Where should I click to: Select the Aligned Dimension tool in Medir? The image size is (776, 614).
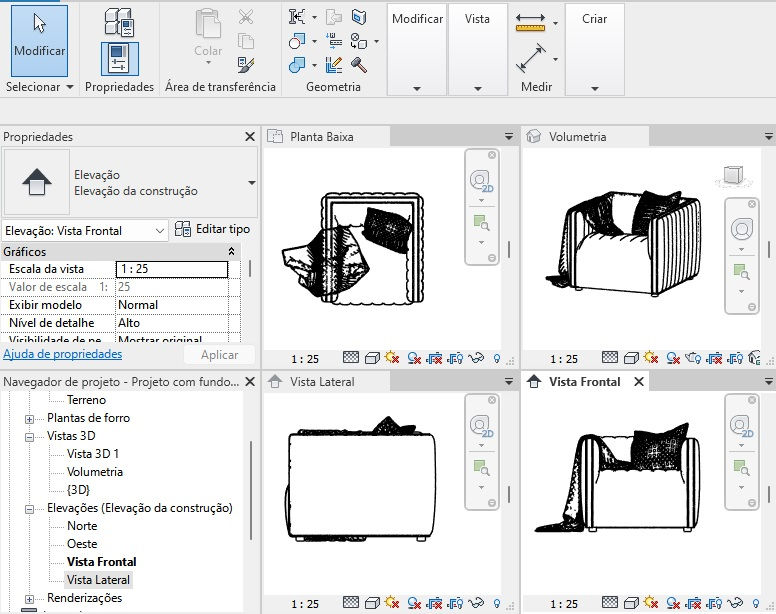[530, 58]
